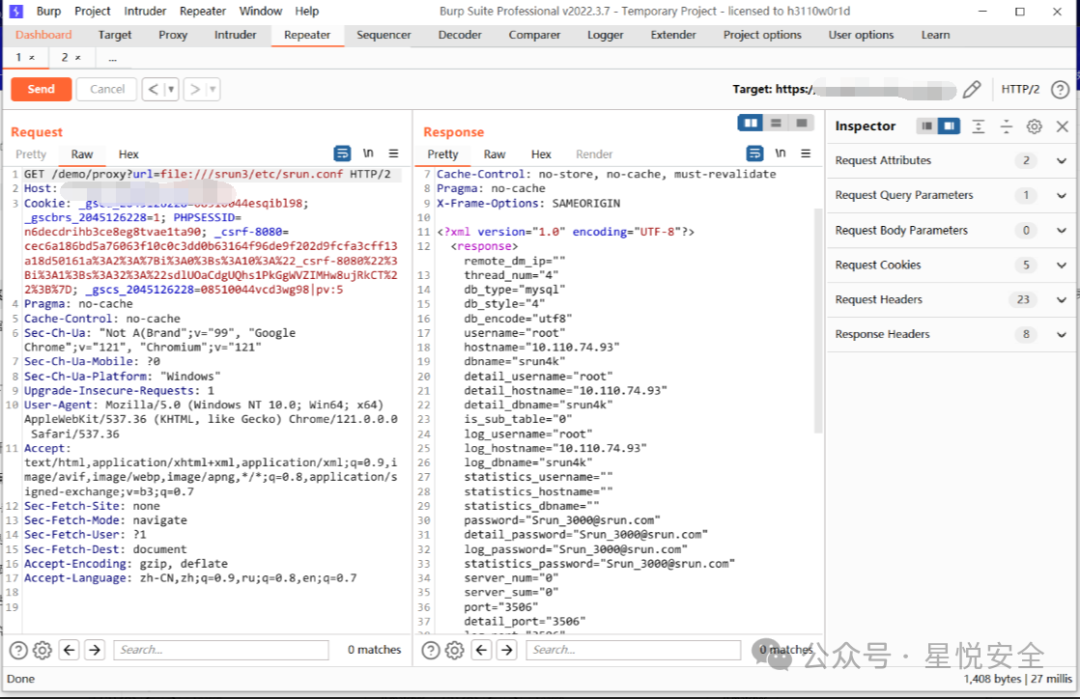Focus the Response search field
Viewport: 1080px width, 699px height.
(x=633, y=649)
